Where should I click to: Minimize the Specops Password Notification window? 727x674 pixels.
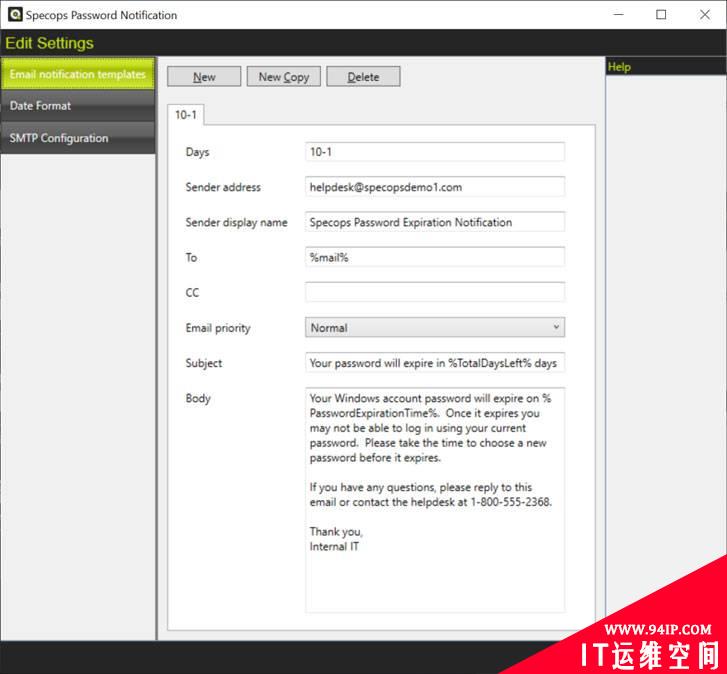pos(616,15)
